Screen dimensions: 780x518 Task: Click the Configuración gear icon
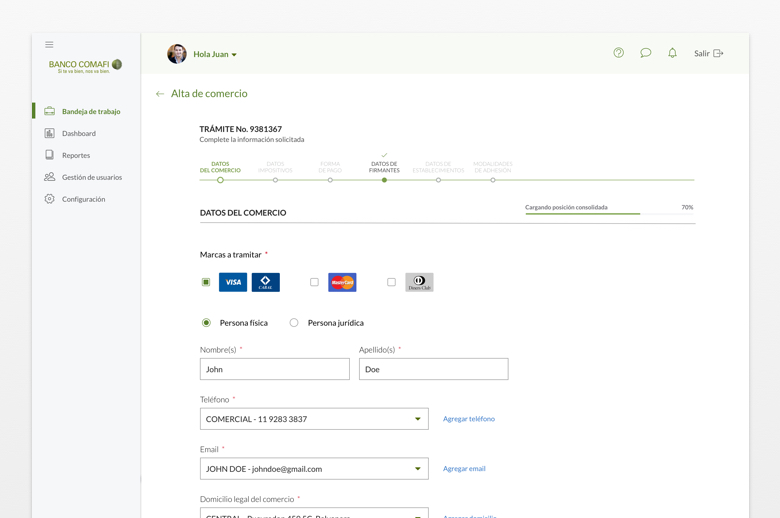pos(49,199)
